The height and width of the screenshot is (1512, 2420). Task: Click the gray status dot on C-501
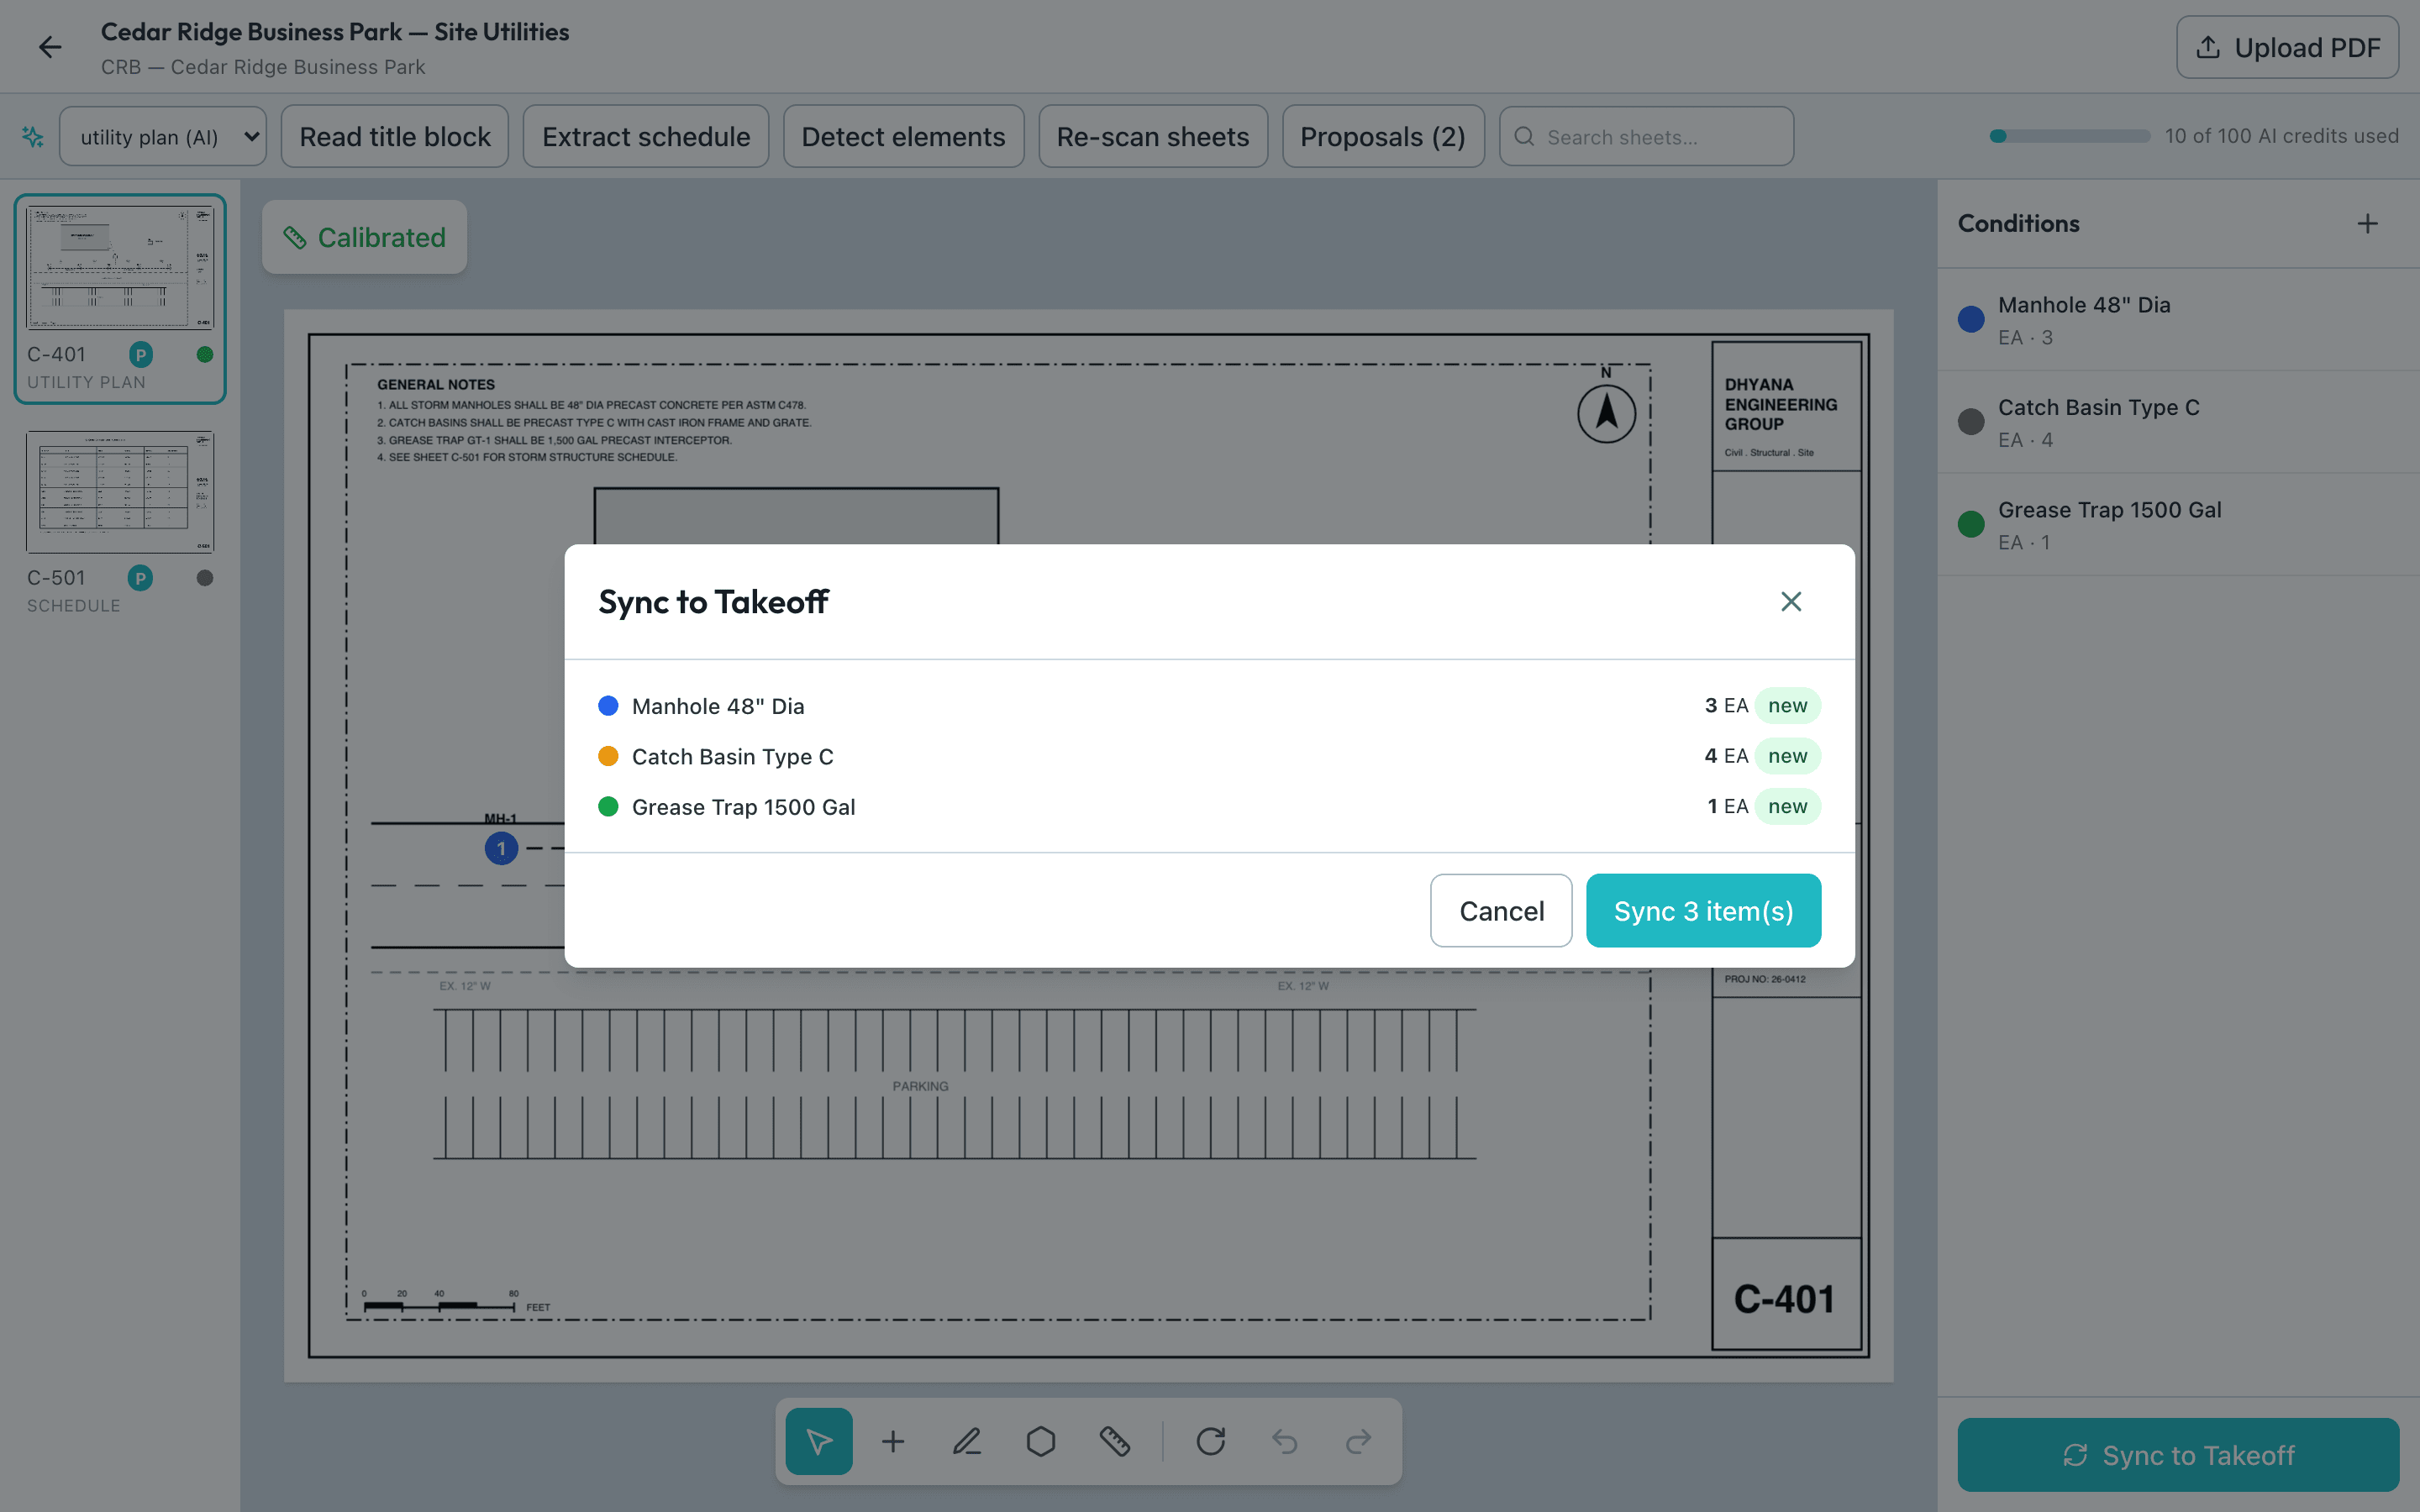(205, 578)
